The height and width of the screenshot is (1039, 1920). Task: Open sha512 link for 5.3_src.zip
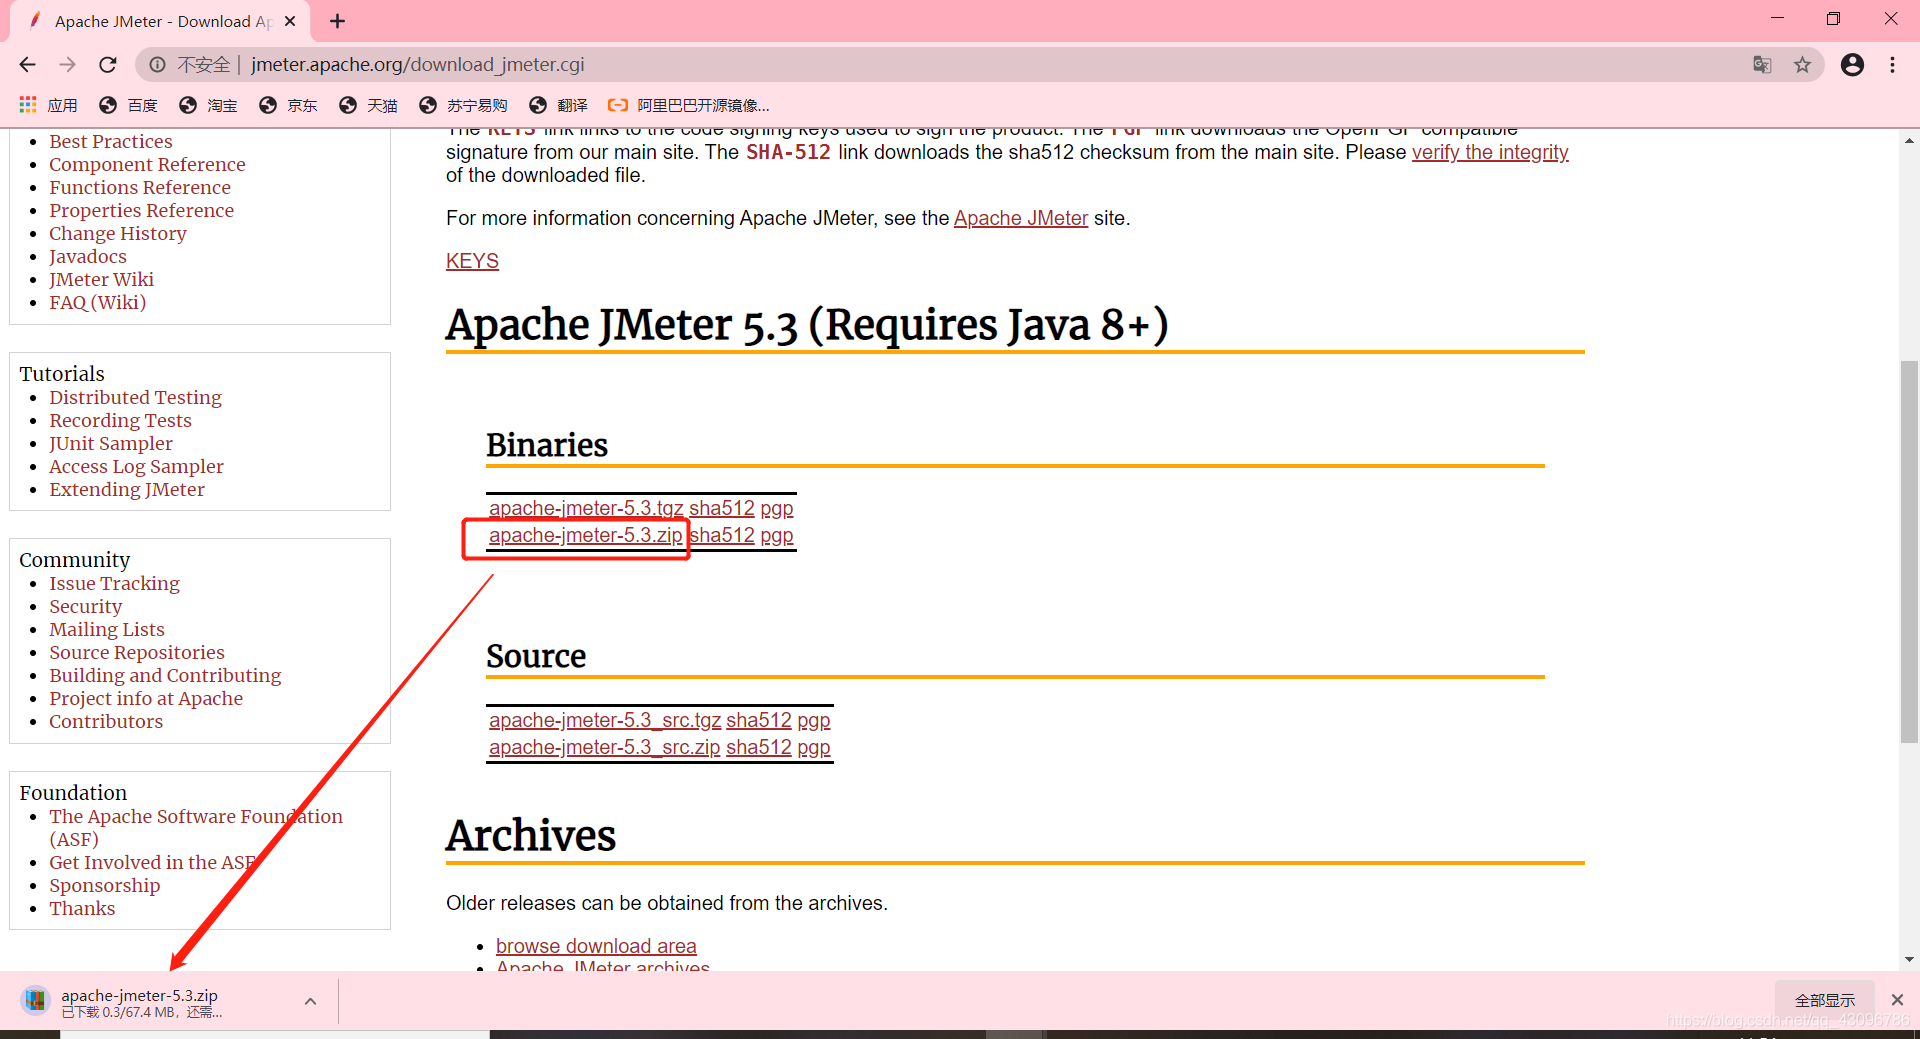(759, 748)
